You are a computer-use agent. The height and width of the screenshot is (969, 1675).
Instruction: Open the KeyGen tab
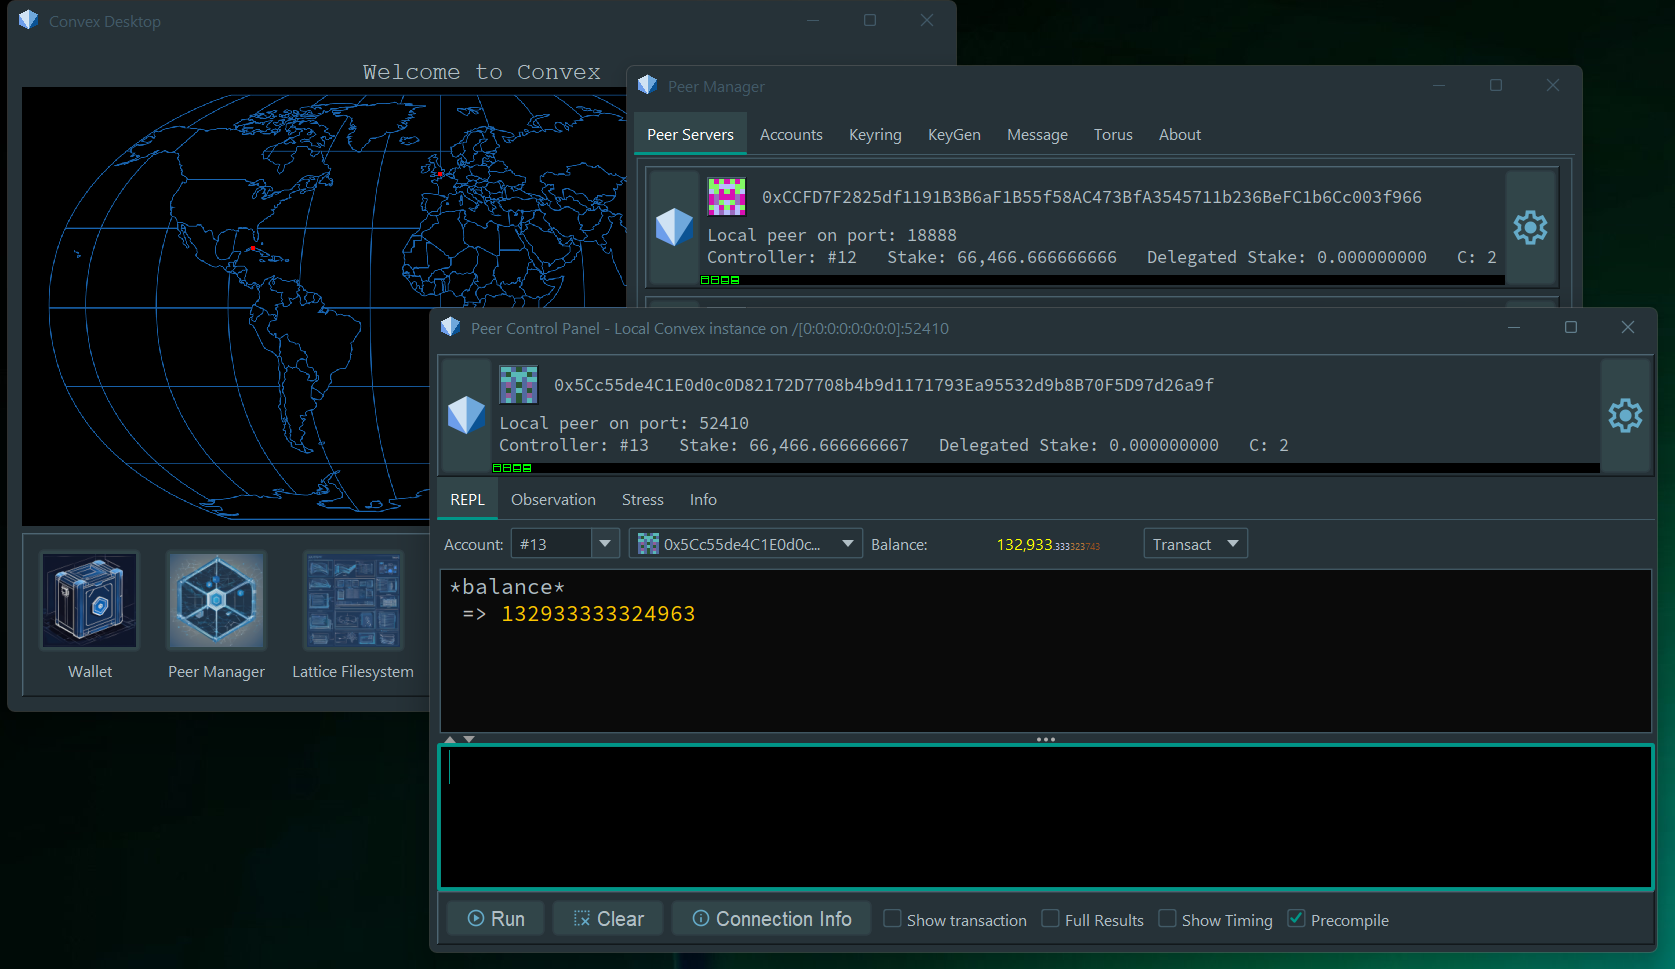pyautogui.click(x=954, y=135)
